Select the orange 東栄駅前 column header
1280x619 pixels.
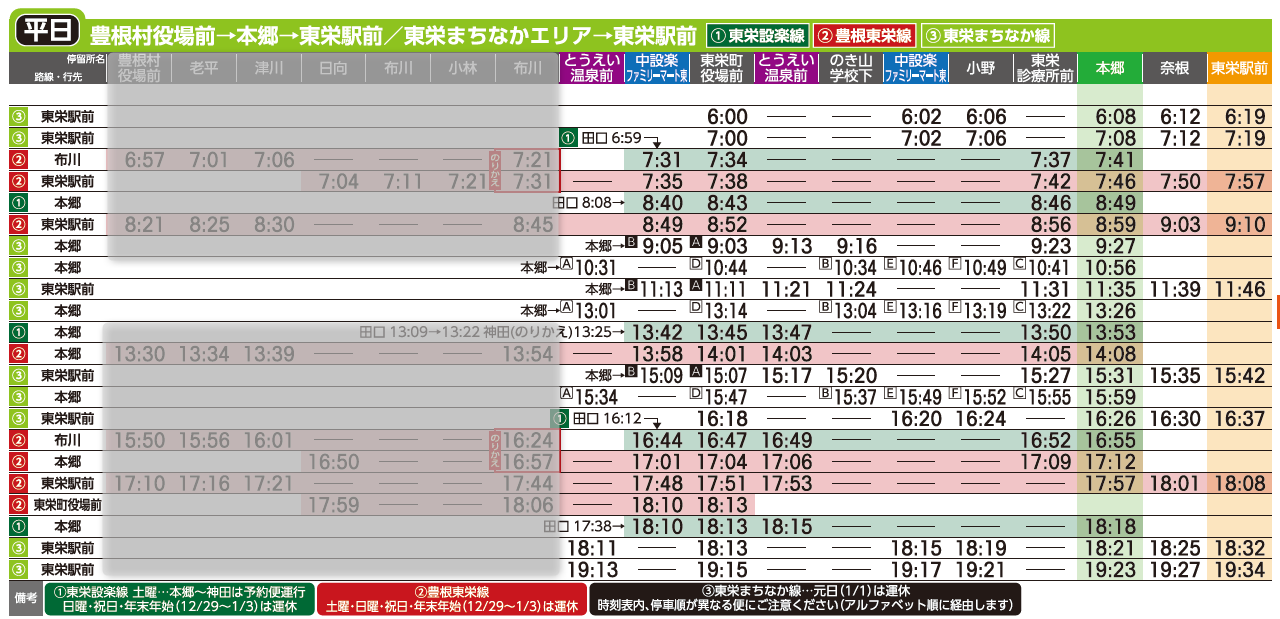point(1239,68)
